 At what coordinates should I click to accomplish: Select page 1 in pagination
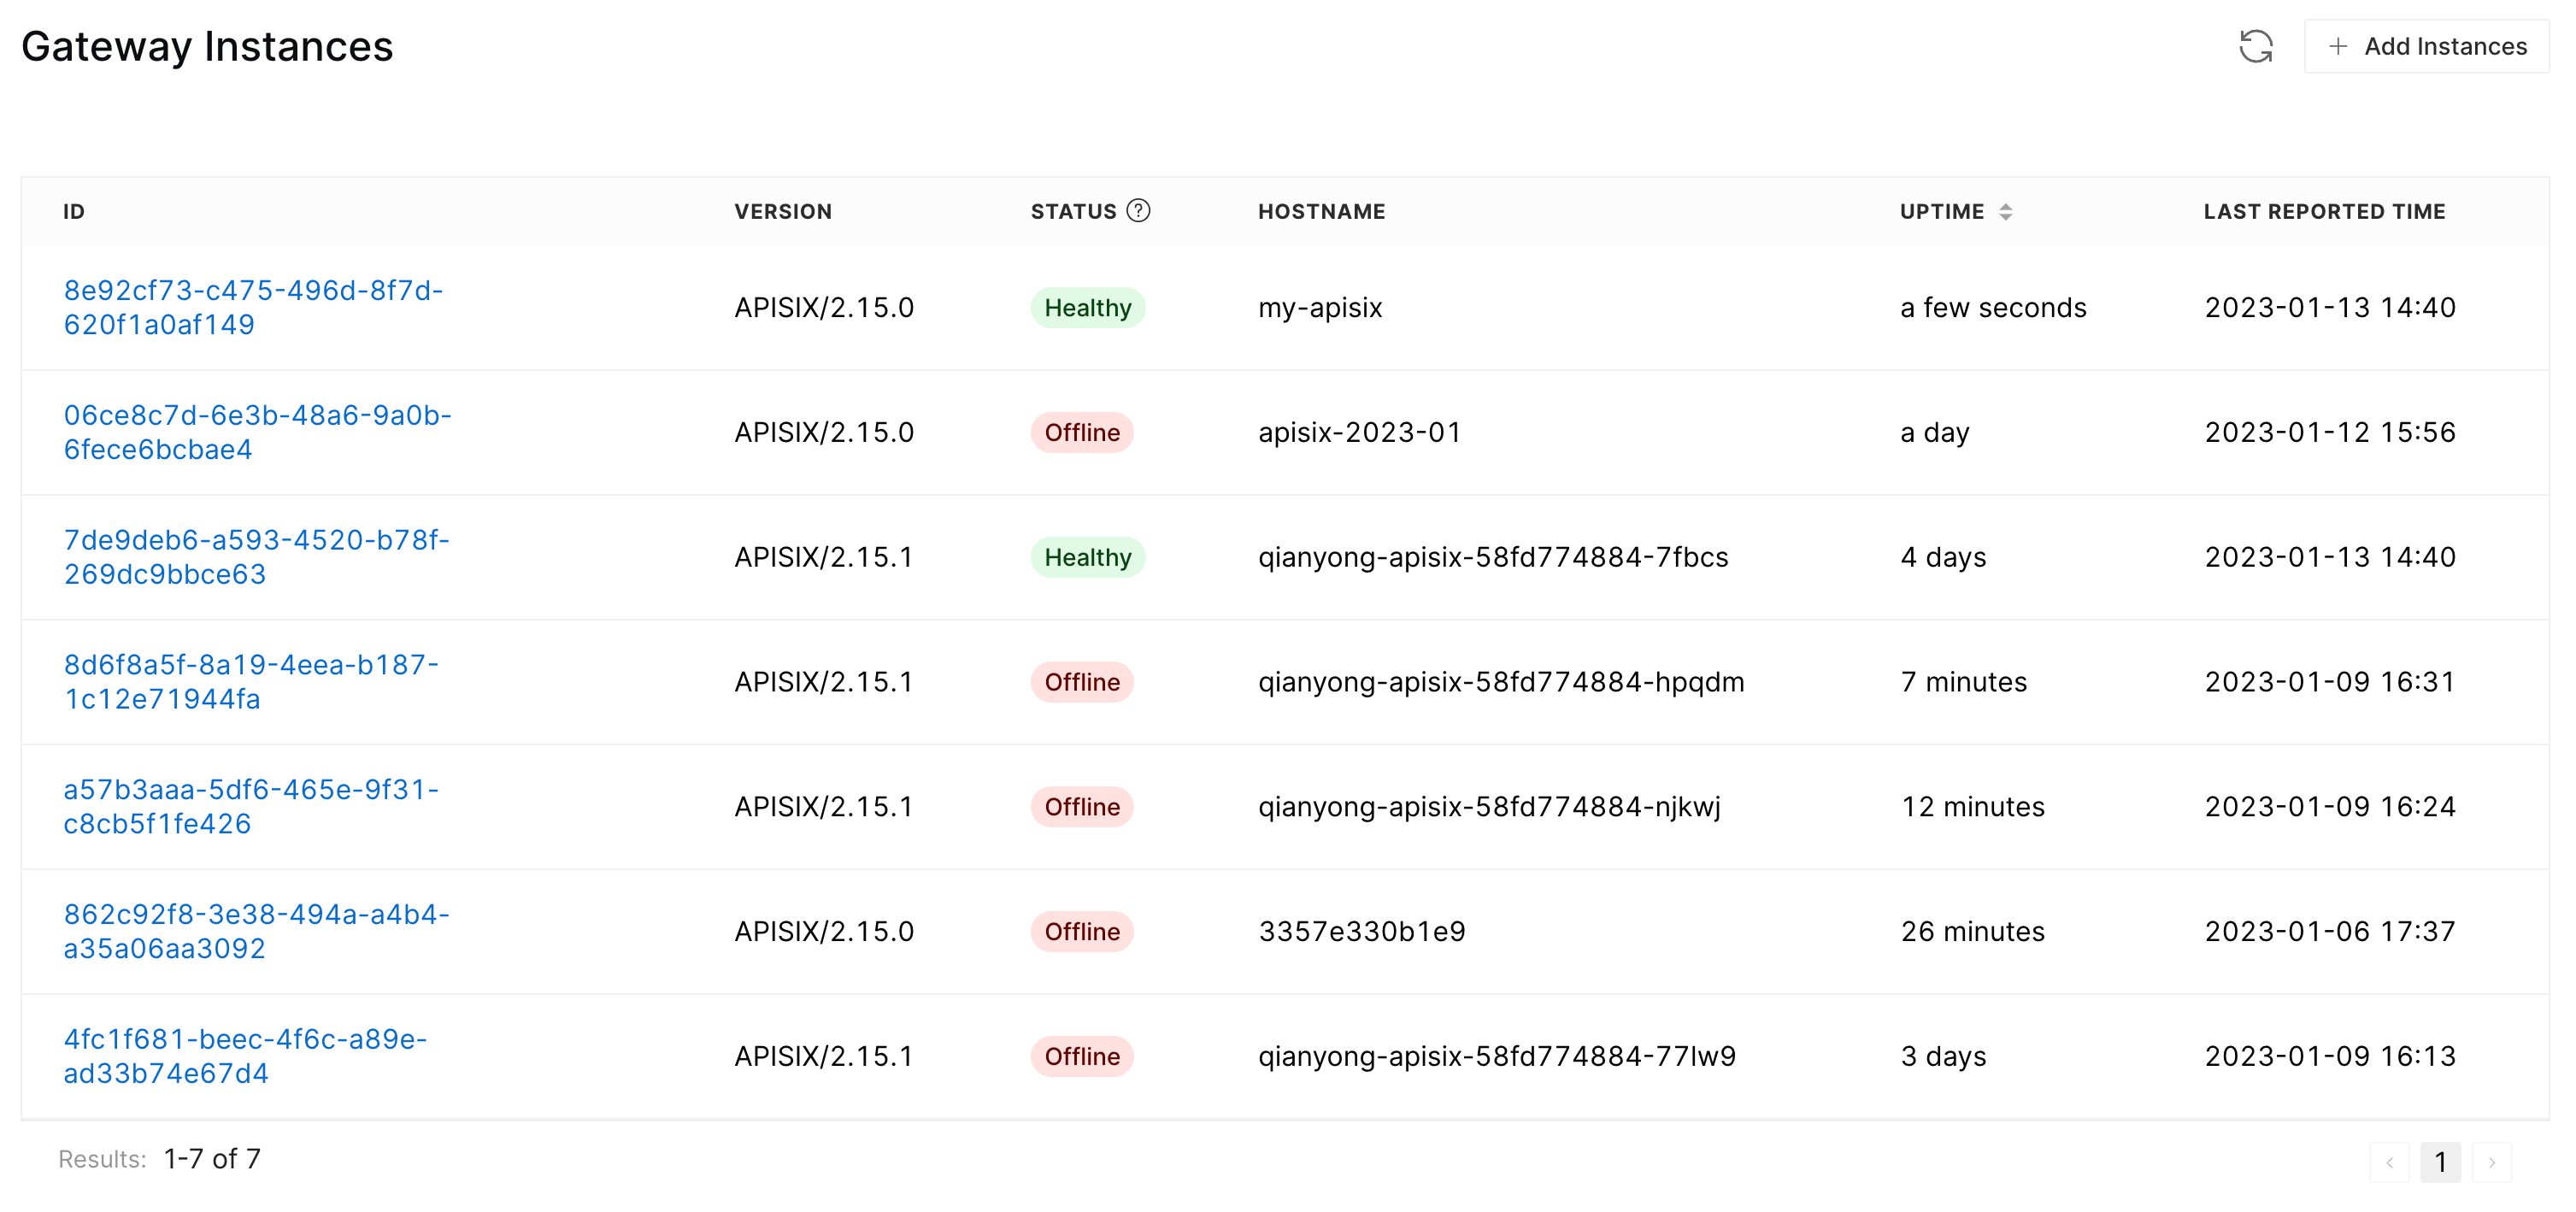2441,1162
